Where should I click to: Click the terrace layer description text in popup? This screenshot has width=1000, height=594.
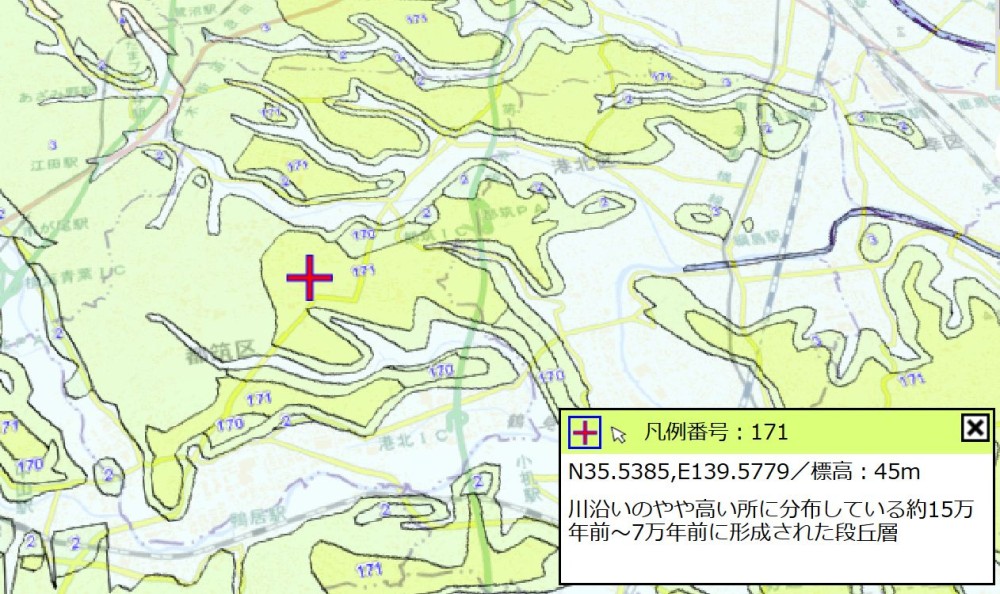point(770,520)
